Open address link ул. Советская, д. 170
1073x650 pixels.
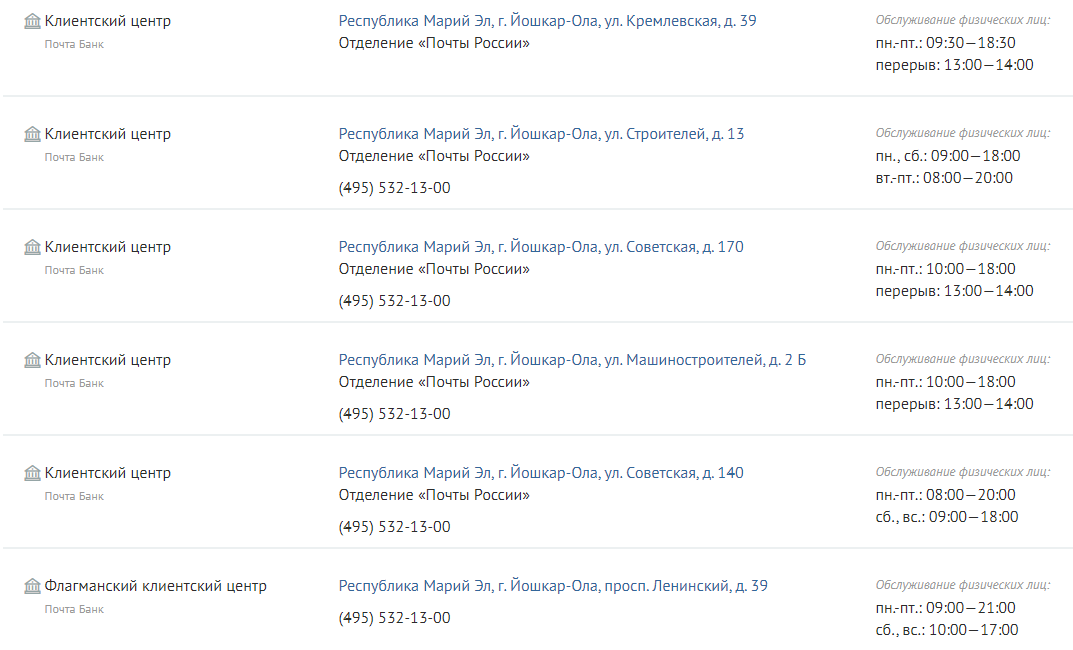(x=541, y=247)
